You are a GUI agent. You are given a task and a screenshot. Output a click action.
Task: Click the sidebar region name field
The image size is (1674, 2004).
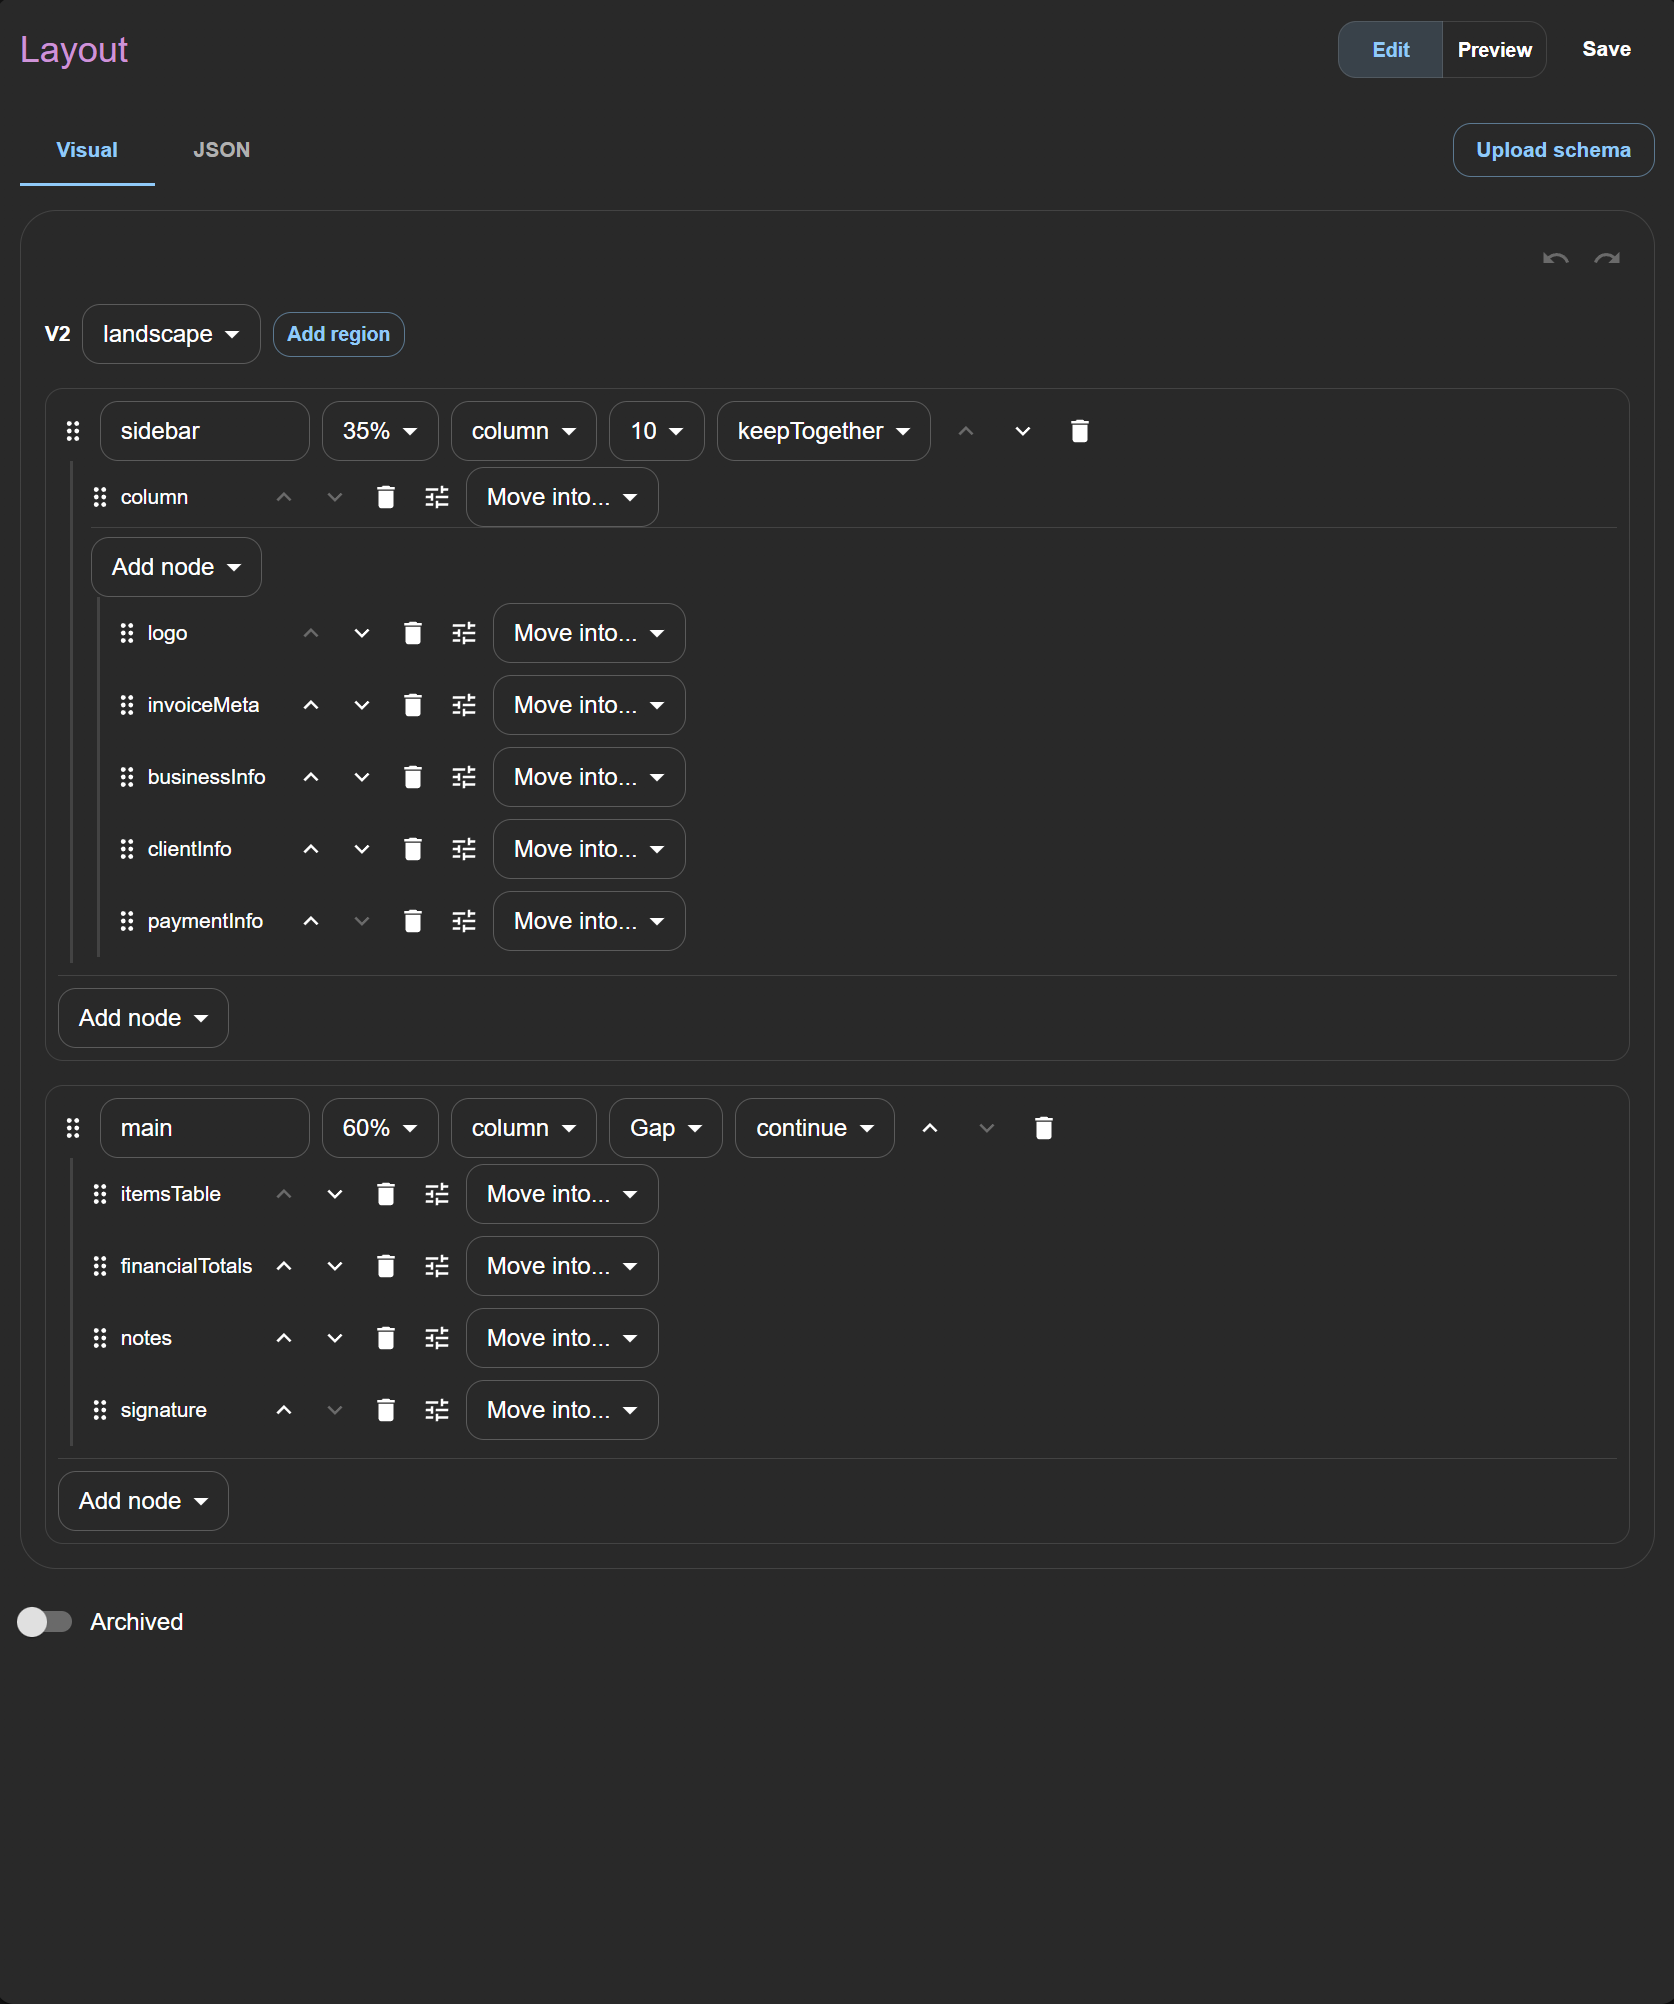pyautogui.click(x=204, y=431)
